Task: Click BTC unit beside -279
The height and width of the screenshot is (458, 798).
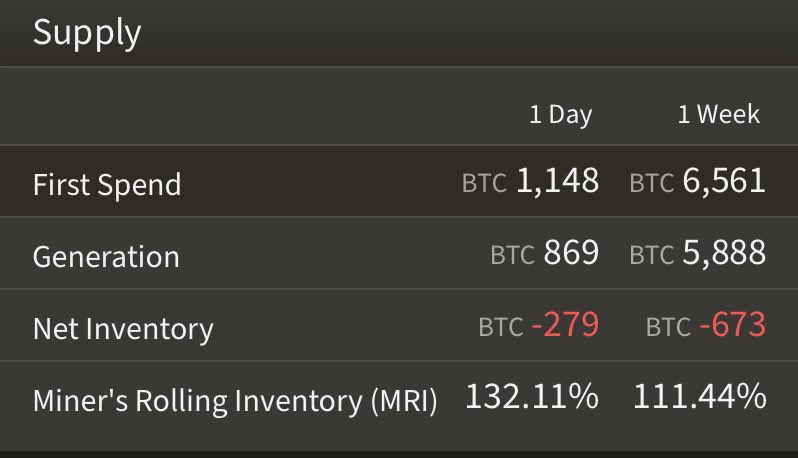Action: pos(501,327)
